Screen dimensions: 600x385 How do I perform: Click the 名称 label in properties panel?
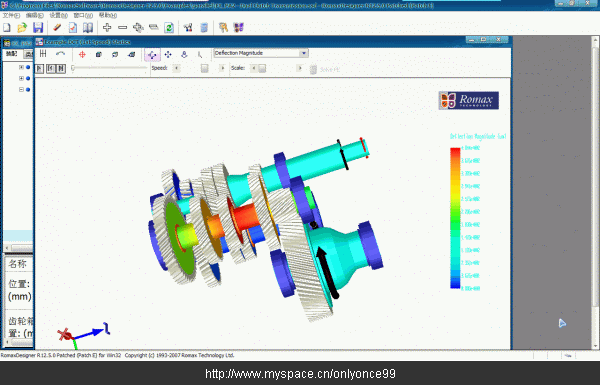18,264
